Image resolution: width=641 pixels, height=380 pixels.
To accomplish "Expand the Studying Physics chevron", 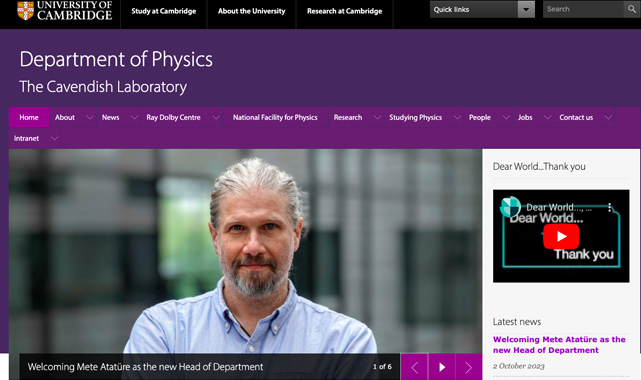I will pos(457,118).
